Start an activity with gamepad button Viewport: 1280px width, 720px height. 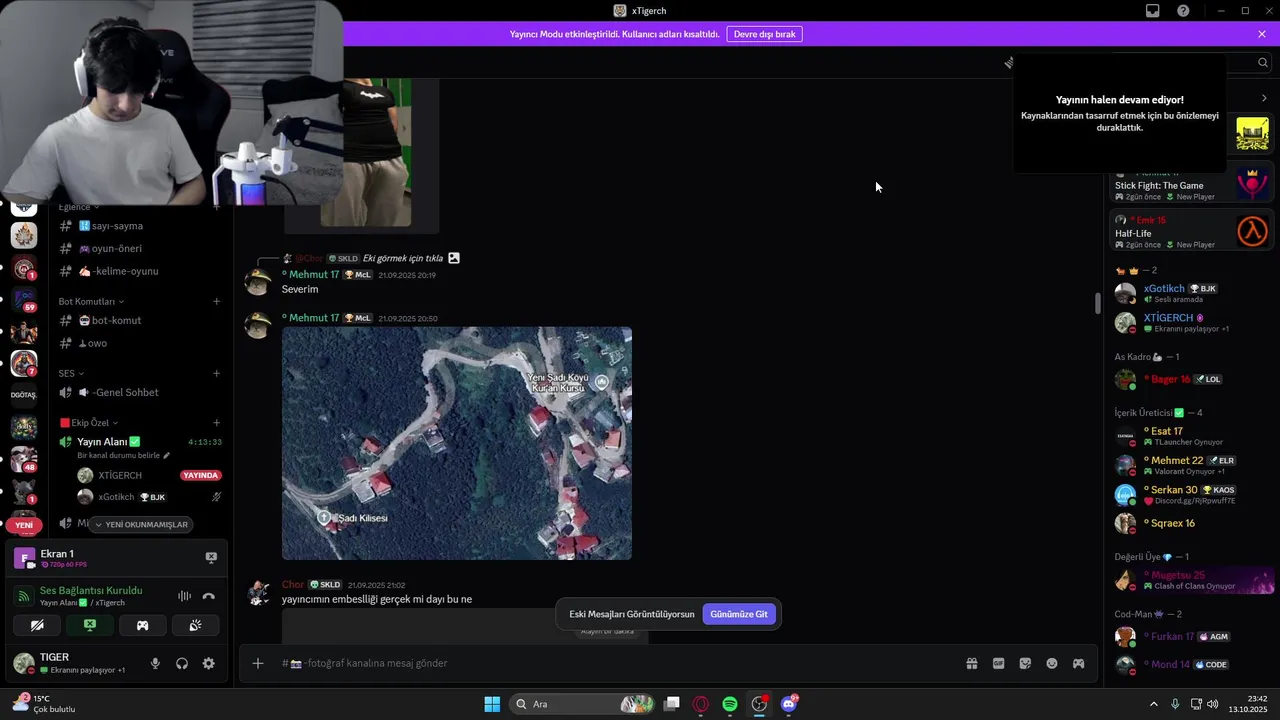pyautogui.click(x=142, y=625)
